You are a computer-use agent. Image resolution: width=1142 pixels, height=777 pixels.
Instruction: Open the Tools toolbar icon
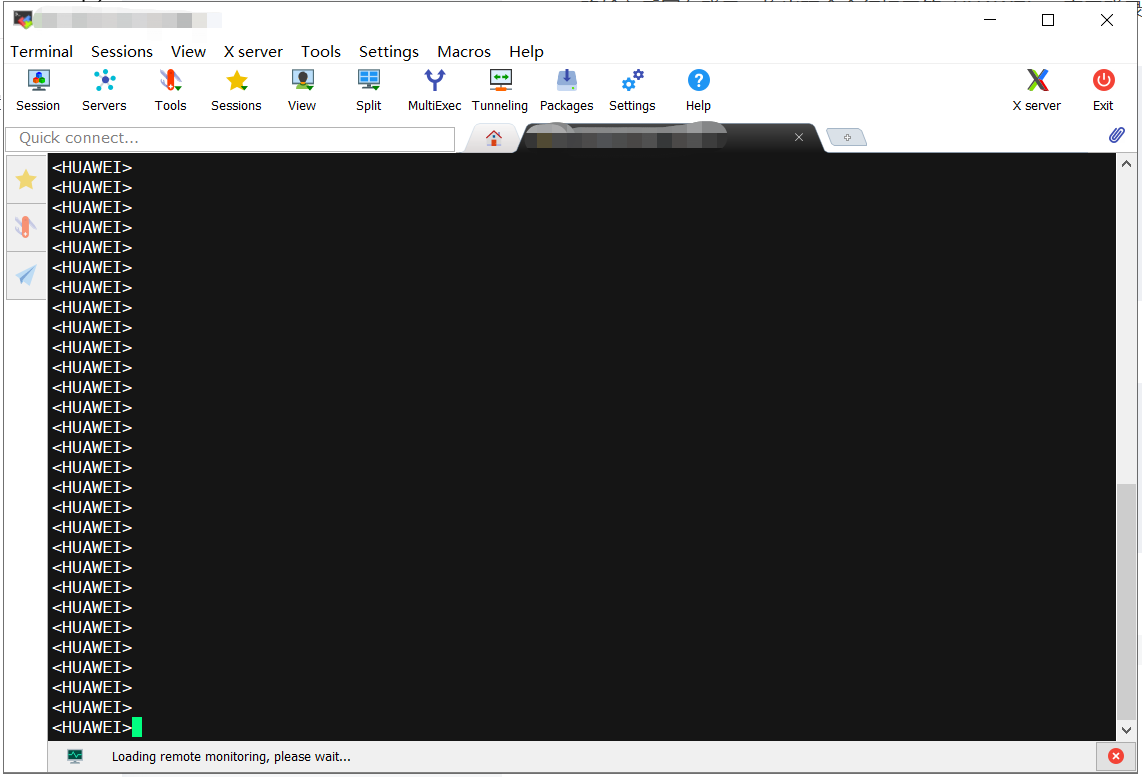[170, 90]
